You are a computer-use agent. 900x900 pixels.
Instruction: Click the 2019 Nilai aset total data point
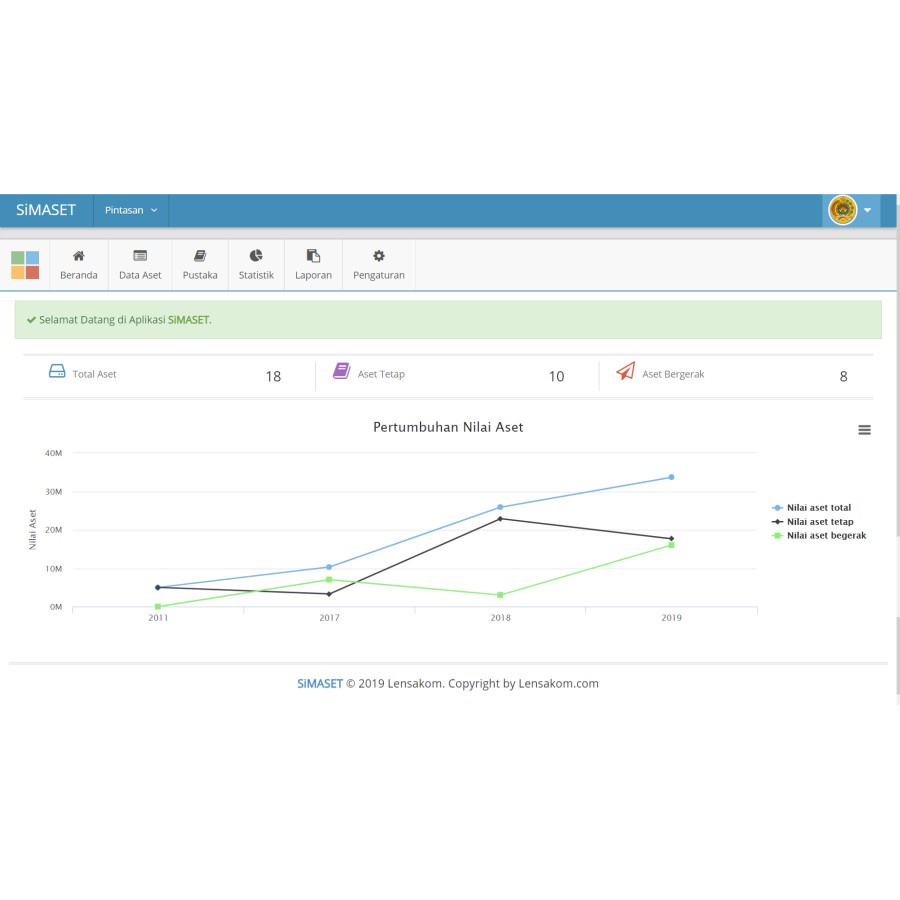[671, 477]
